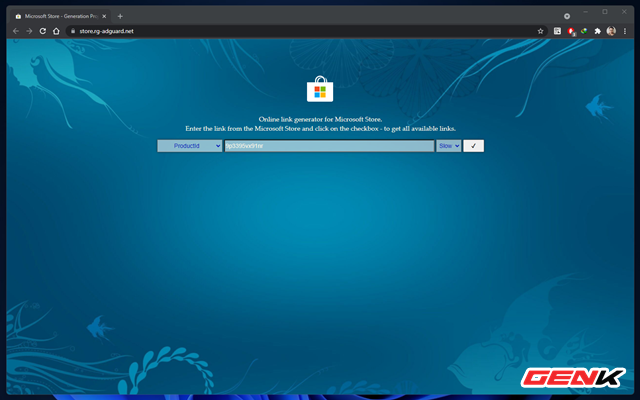This screenshot has width=640, height=400.
Task: Close the Microsoft Store tab
Action: [104, 16]
